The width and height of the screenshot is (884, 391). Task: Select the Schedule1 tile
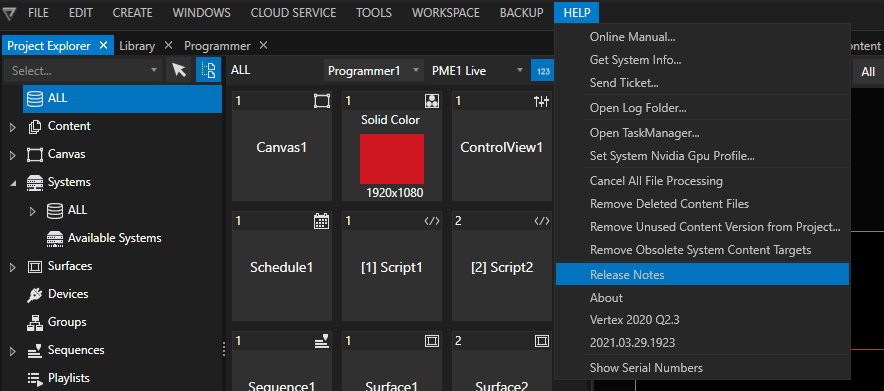281,266
